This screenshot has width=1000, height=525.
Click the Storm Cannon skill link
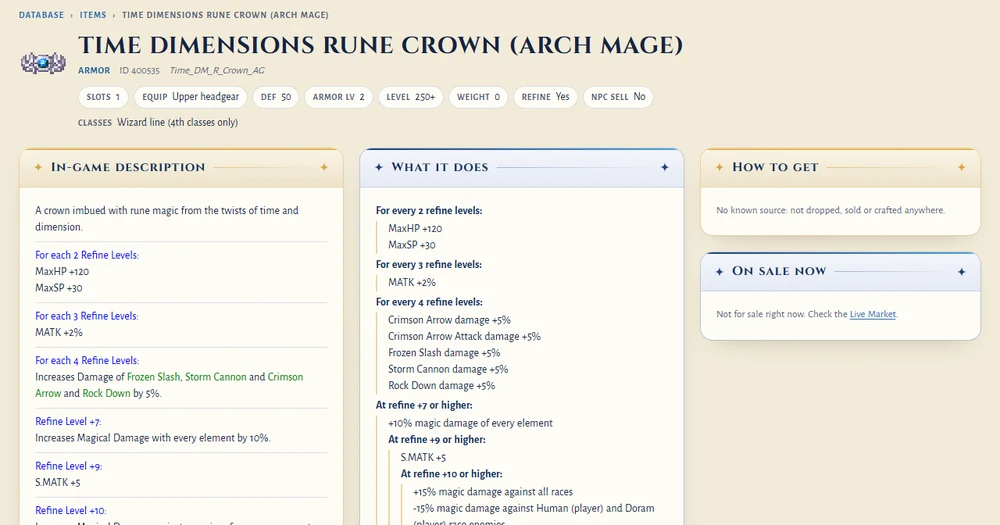click(x=216, y=376)
